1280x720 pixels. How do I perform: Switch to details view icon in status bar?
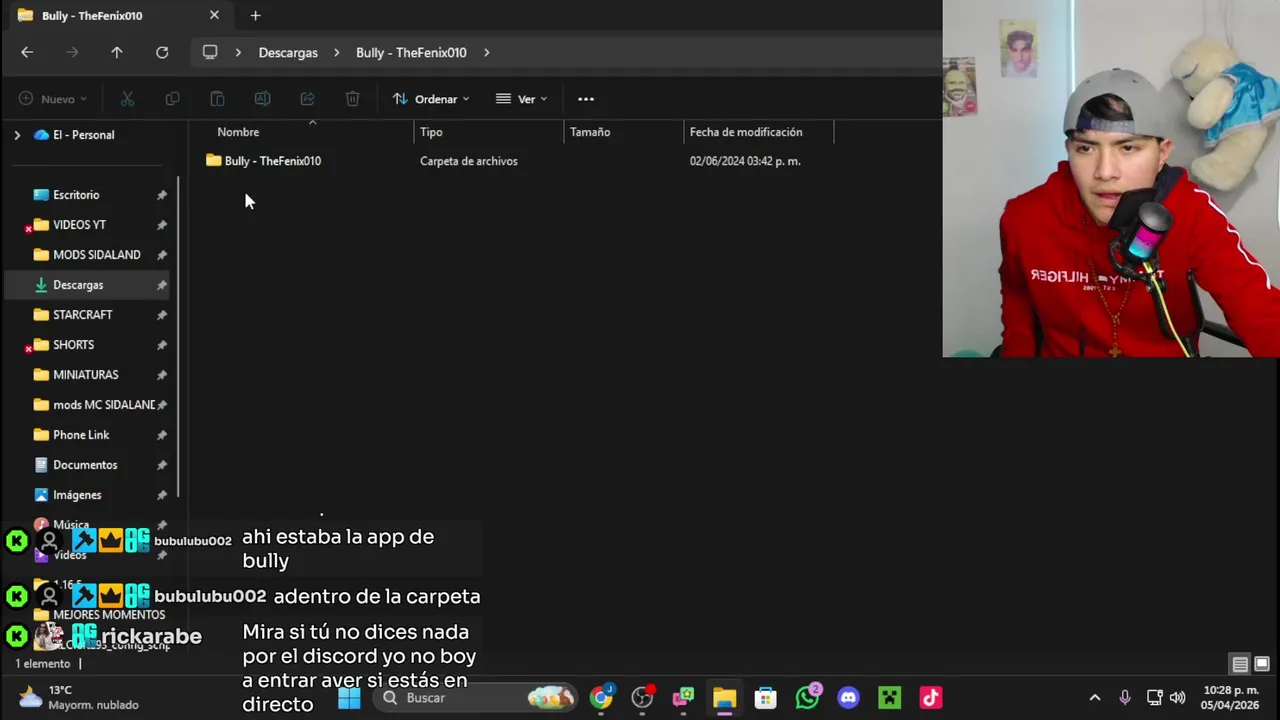(x=1240, y=664)
